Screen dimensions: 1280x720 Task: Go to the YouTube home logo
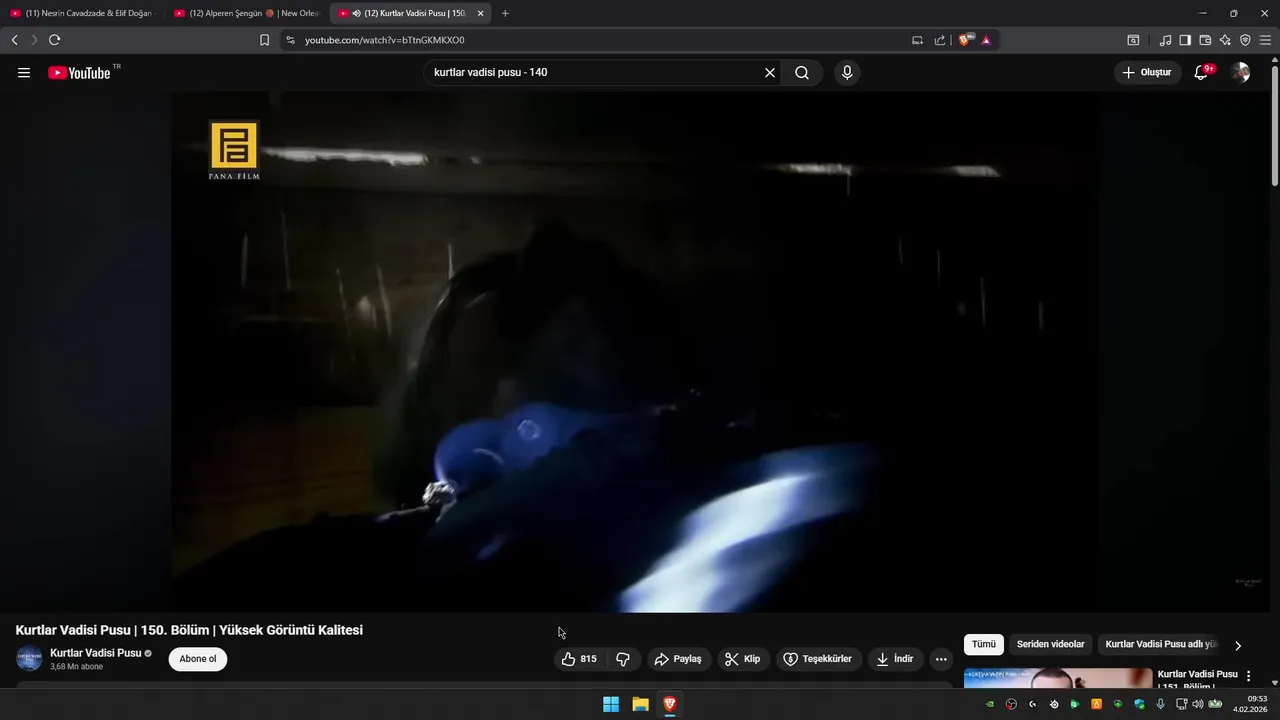(x=79, y=73)
